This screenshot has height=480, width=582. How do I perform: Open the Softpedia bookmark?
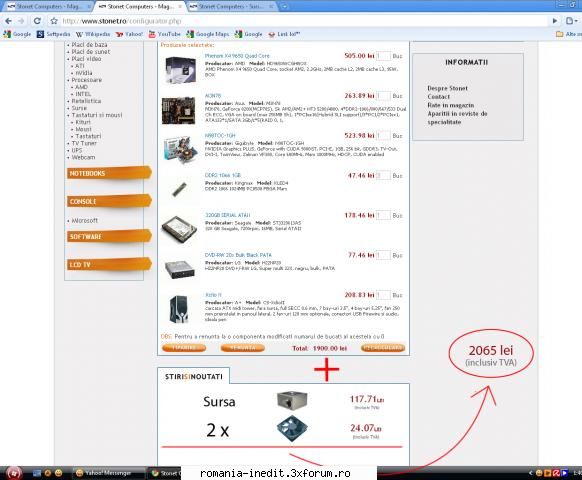[x=54, y=34]
